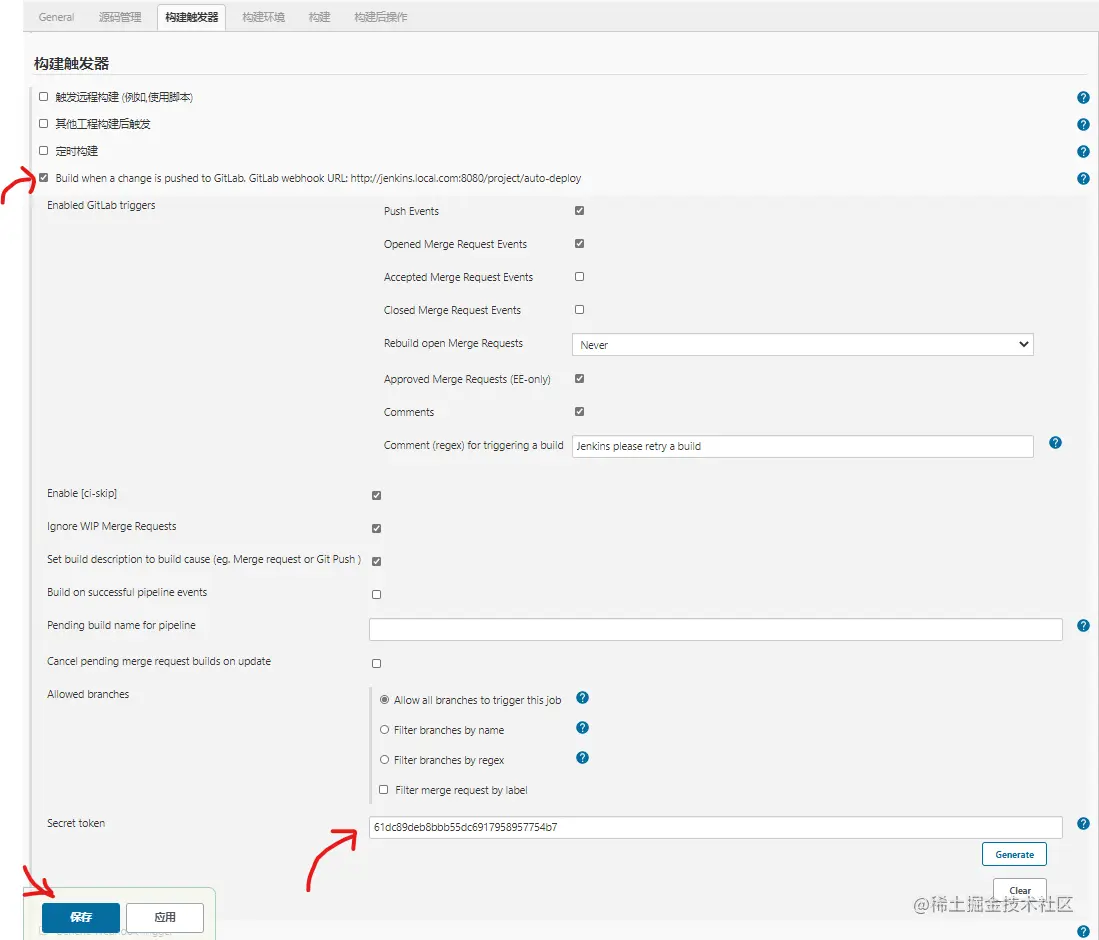Toggle Ignore WIP Merge Requests checkbox

click(x=376, y=529)
